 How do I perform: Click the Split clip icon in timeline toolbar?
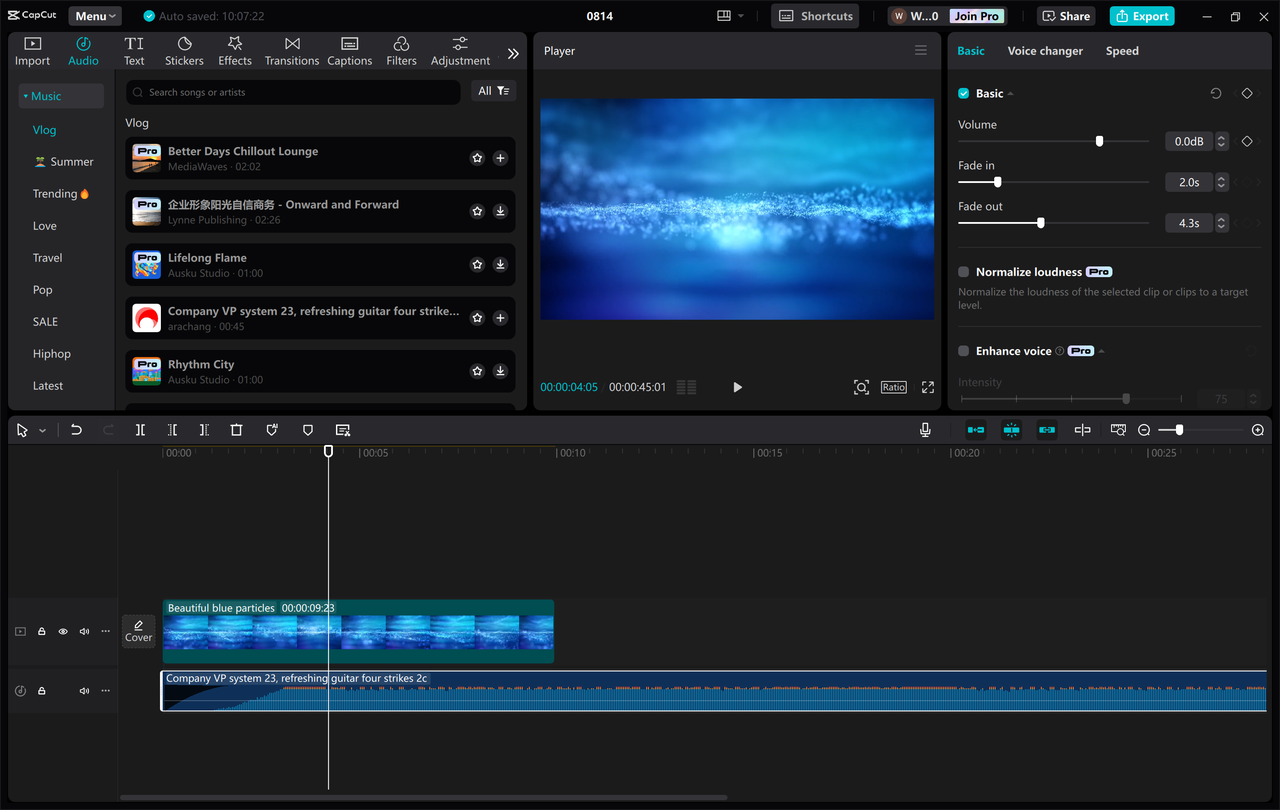pyautogui.click(x=141, y=430)
